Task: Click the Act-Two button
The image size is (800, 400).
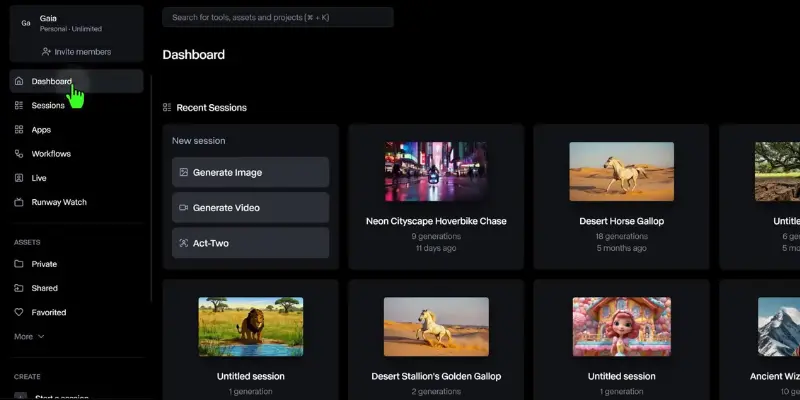Action: click(x=251, y=243)
